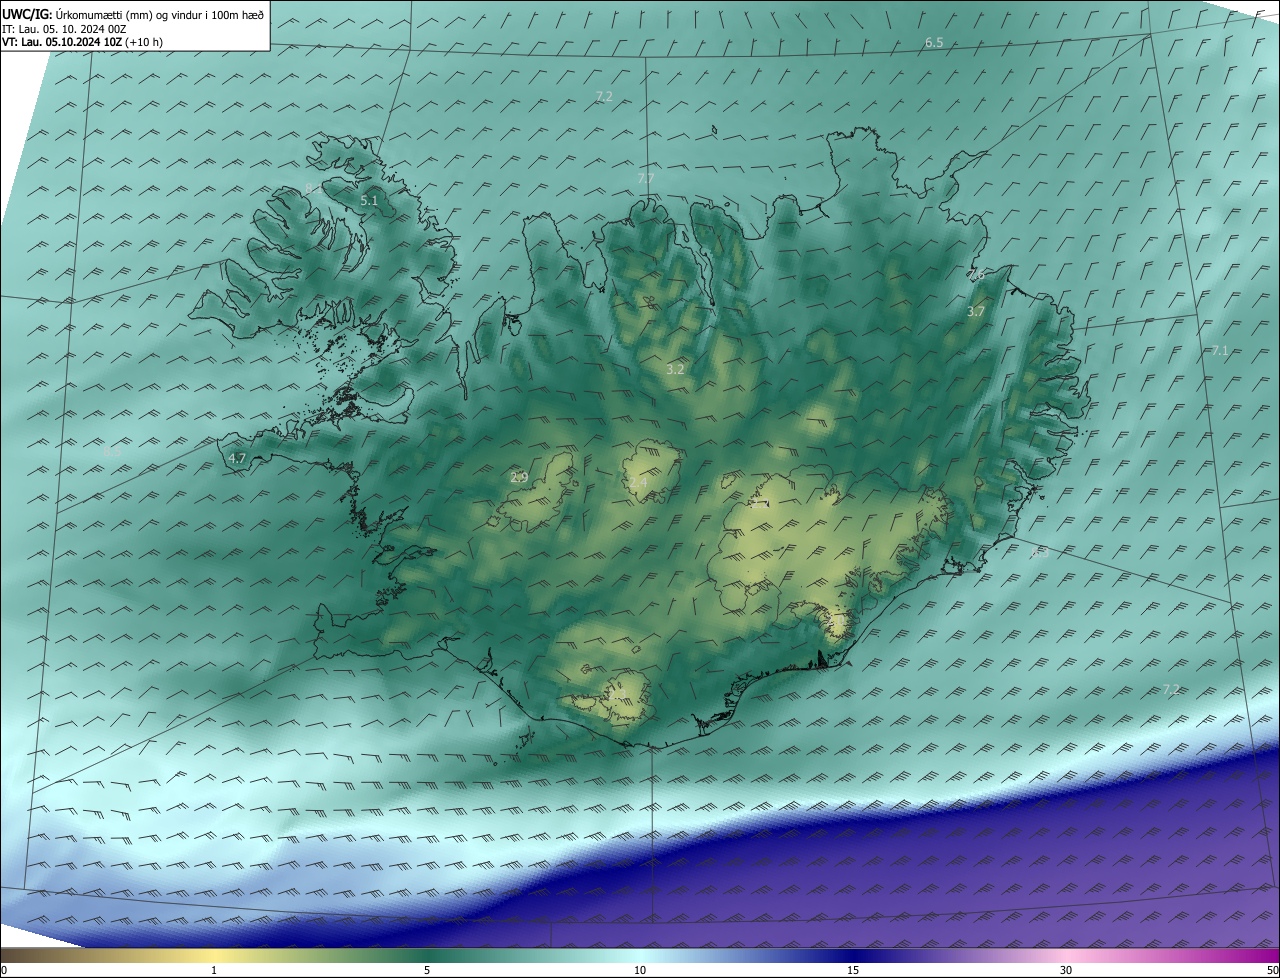Click the 3.2 value in north Iceland

point(675,369)
